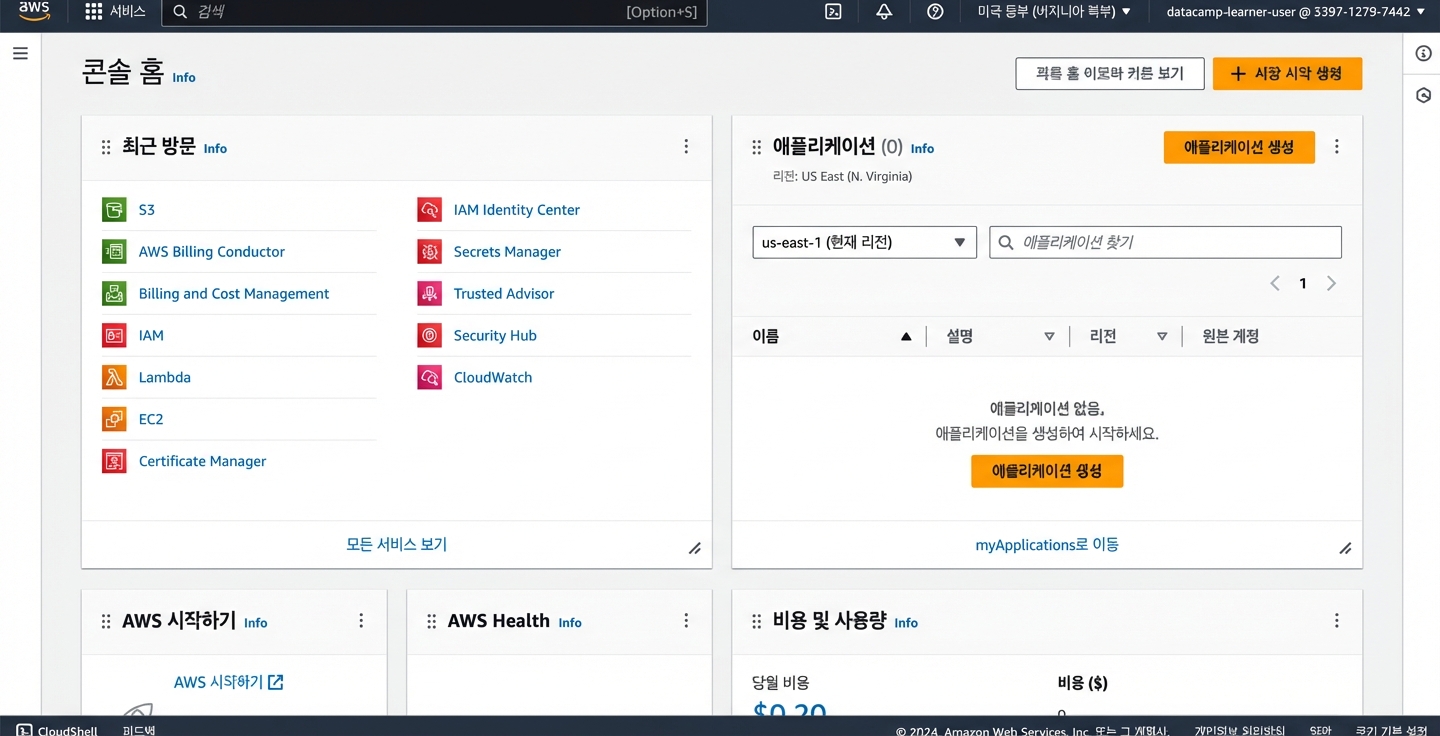
Task: Open the services grid menu
Action: pos(94,12)
